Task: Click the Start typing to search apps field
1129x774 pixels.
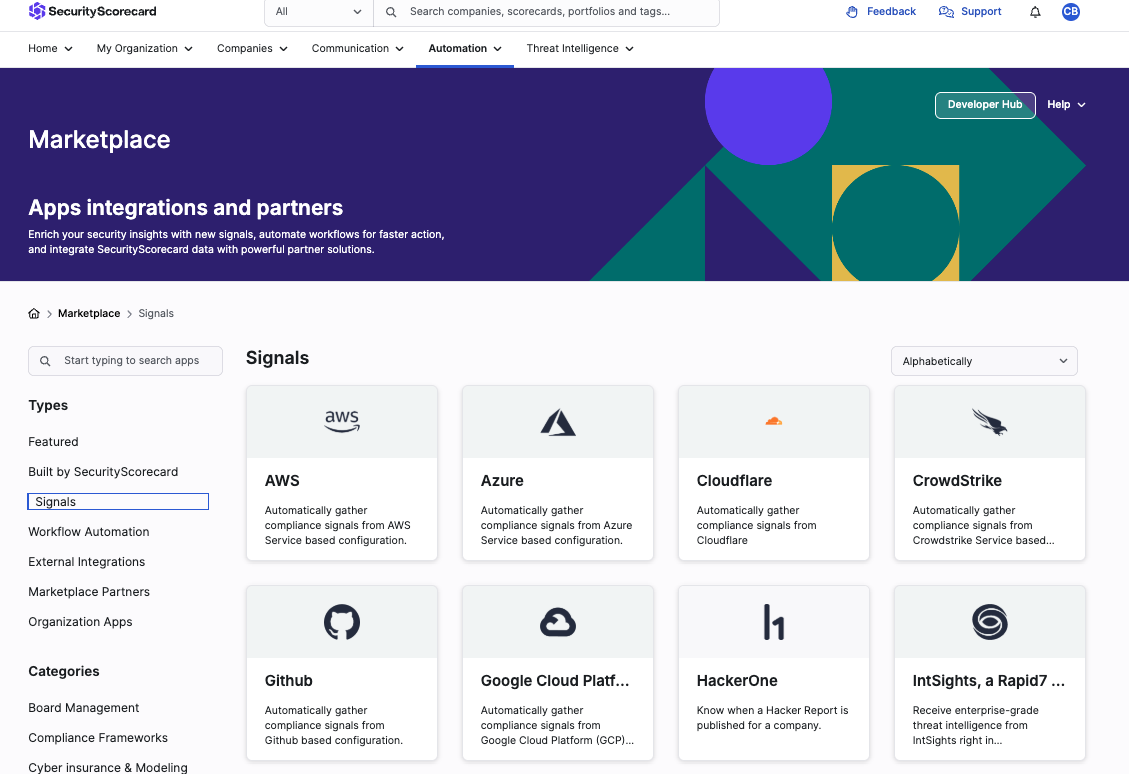Action: pos(125,361)
